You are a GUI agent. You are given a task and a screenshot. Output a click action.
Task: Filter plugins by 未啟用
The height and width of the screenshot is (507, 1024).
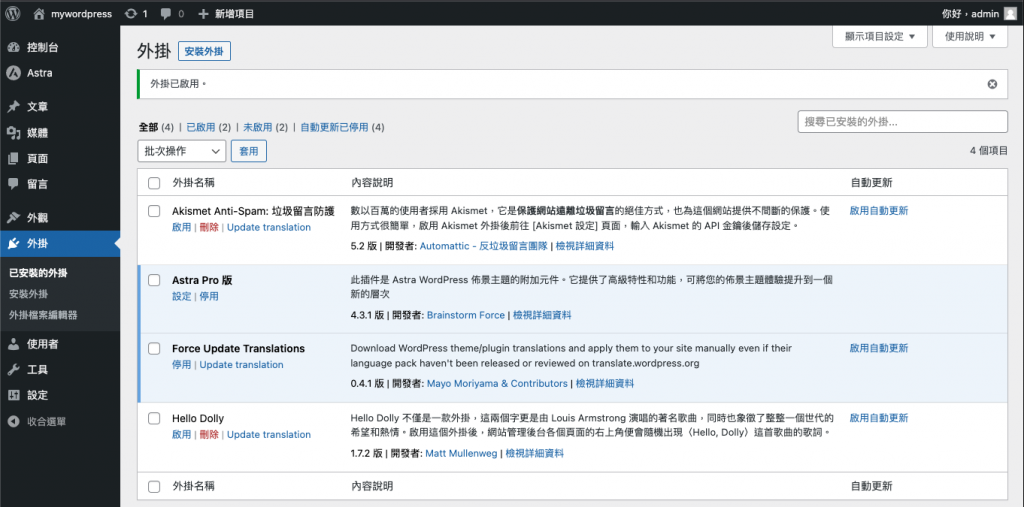[x=257, y=127]
